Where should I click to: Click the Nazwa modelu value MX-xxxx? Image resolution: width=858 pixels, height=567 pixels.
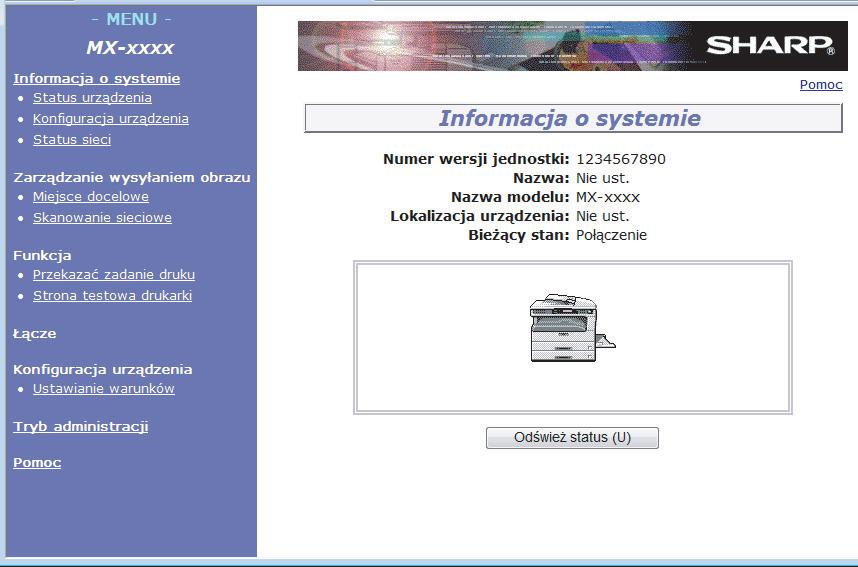point(607,197)
